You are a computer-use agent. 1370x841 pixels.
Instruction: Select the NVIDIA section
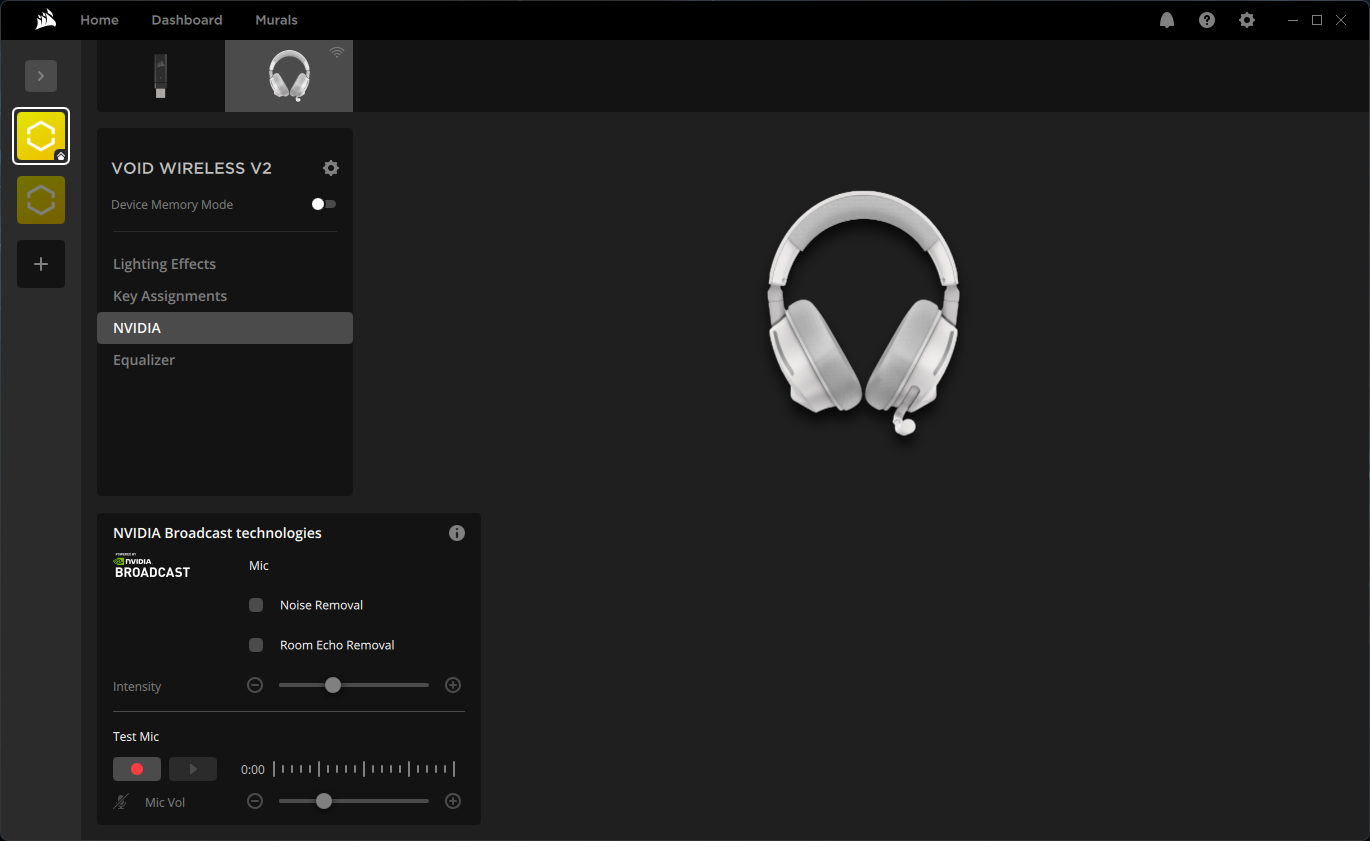tap(225, 328)
